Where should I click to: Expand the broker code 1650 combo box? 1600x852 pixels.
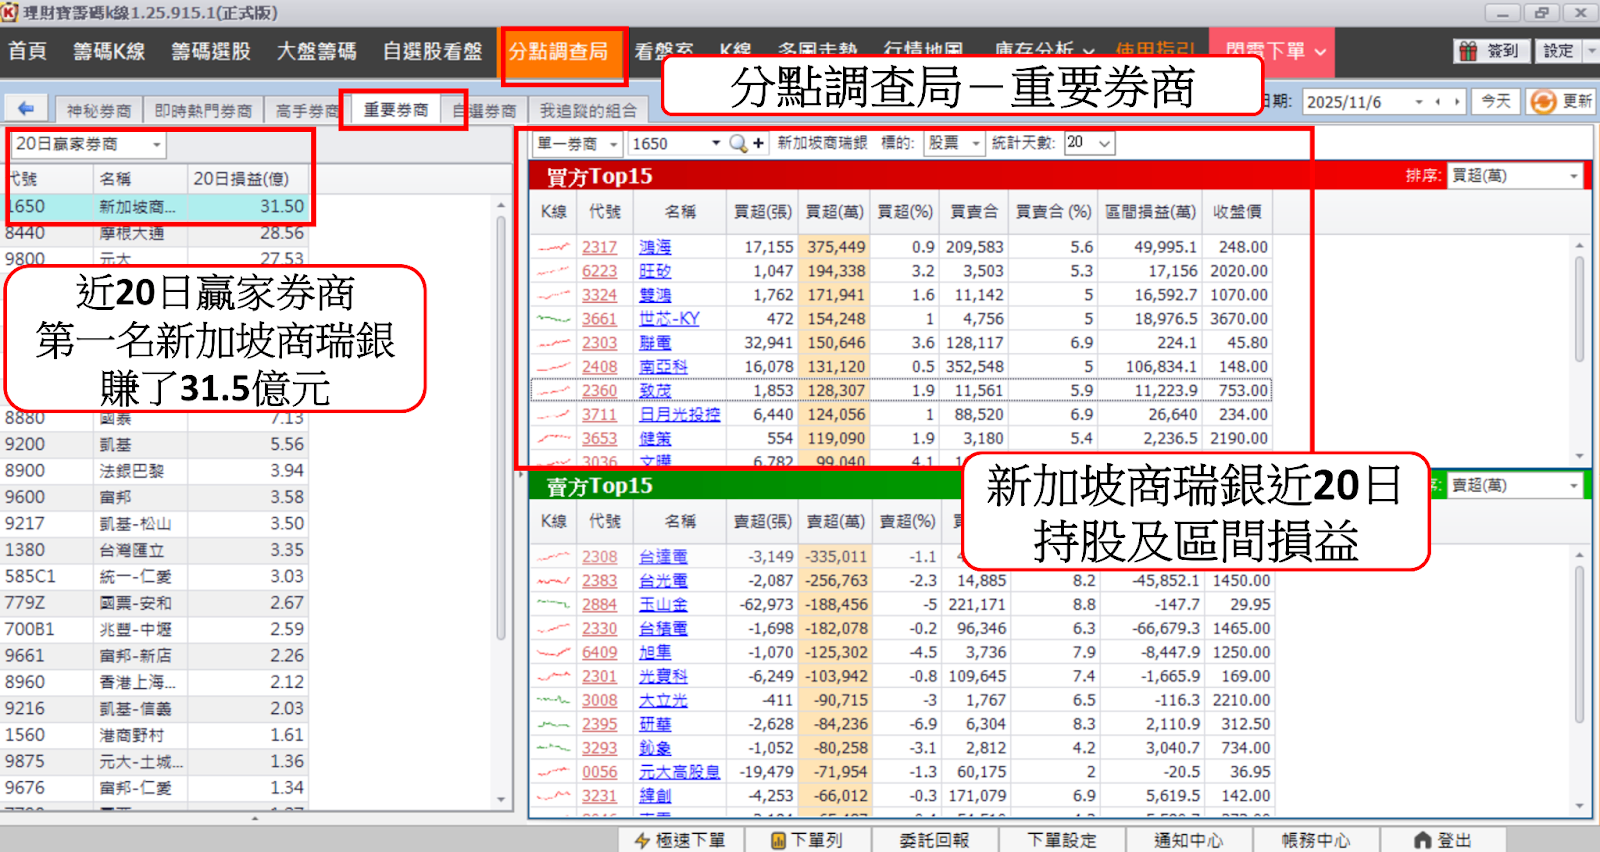coord(716,143)
